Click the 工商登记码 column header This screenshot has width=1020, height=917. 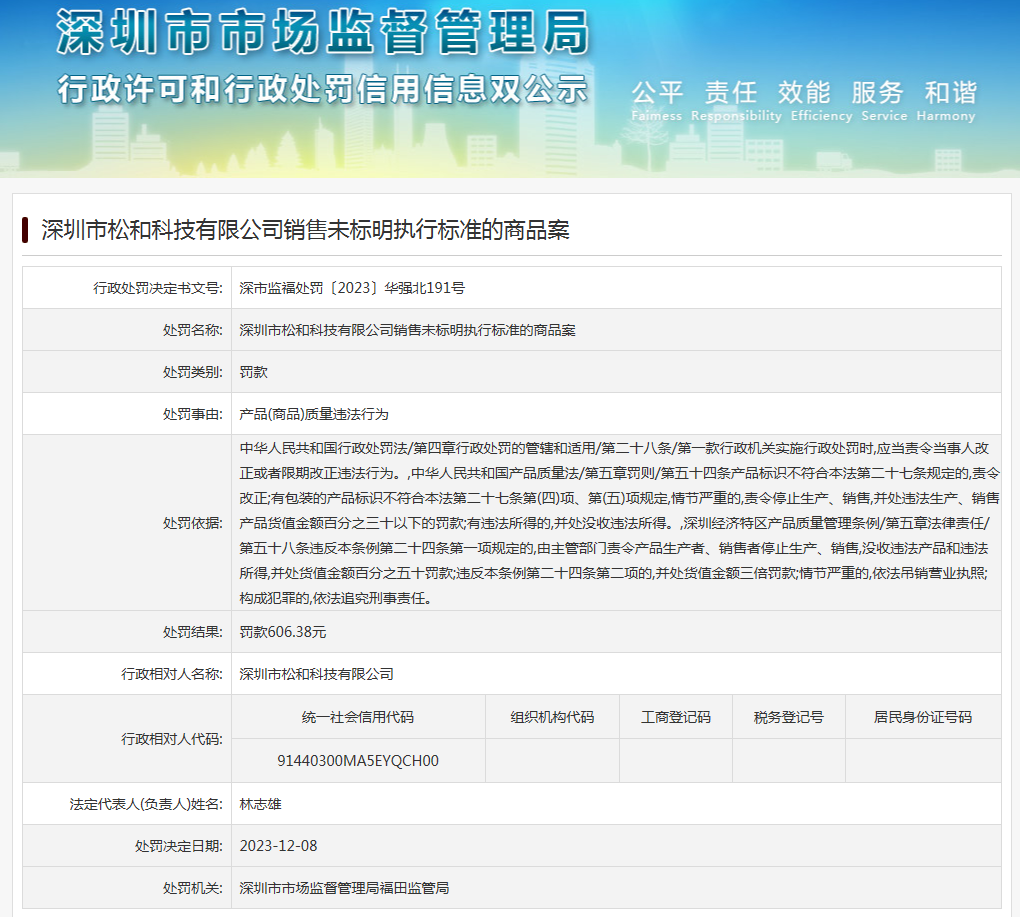coord(676,717)
